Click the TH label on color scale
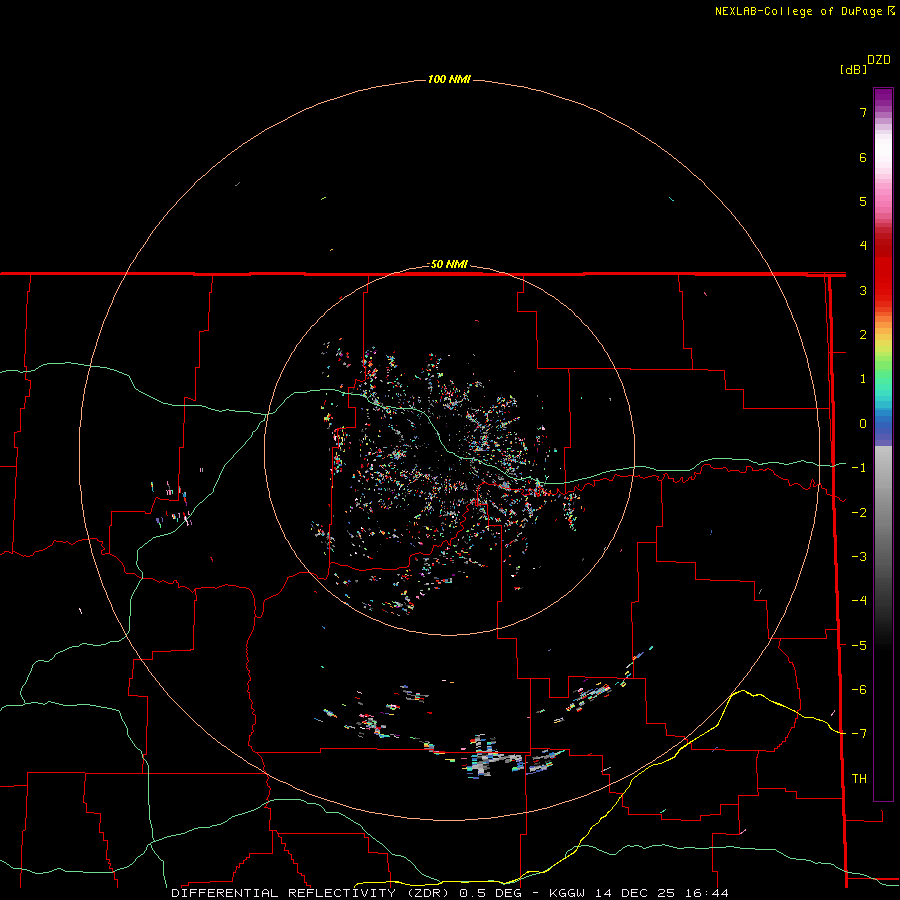 [859, 779]
